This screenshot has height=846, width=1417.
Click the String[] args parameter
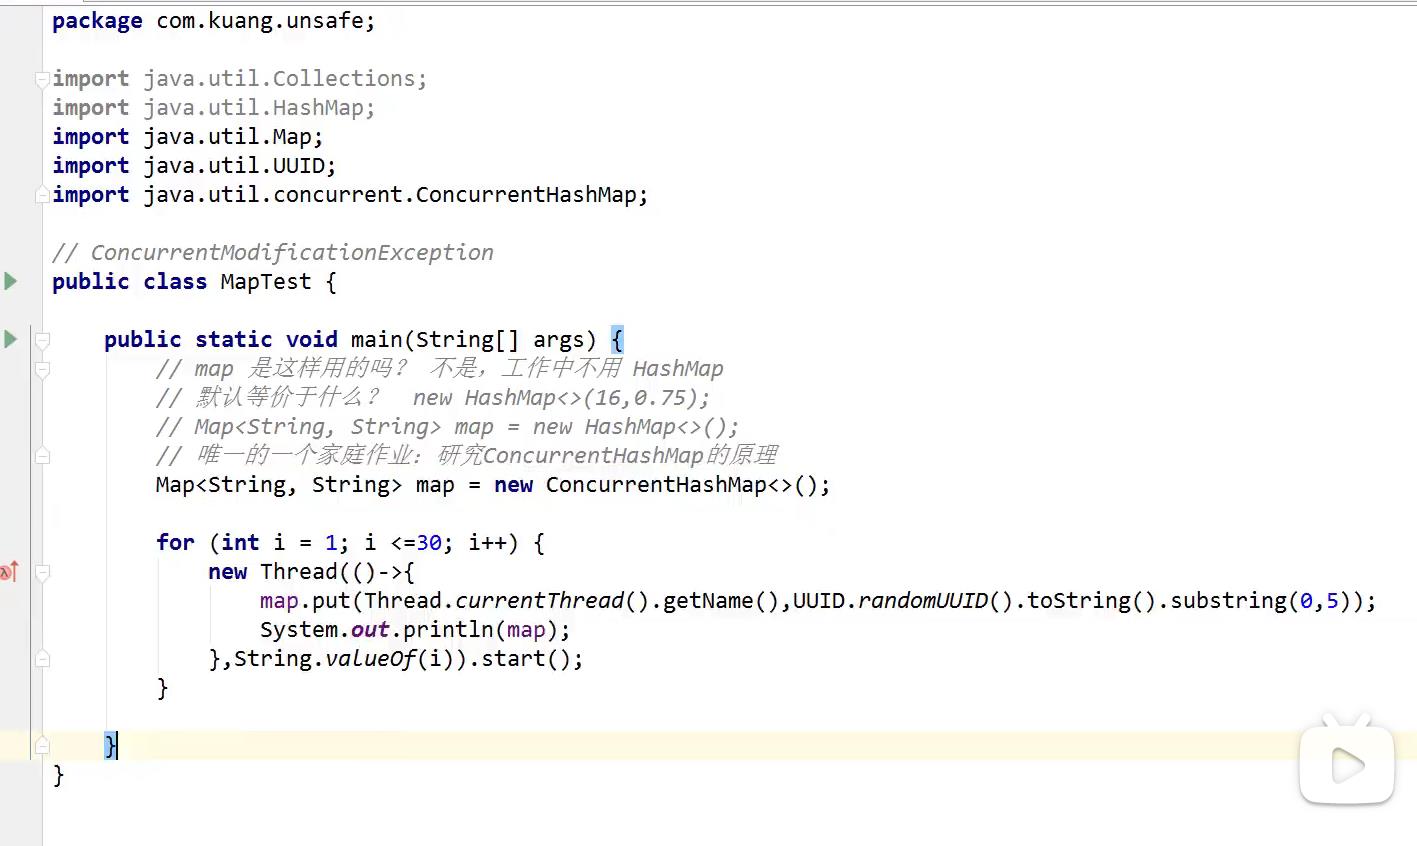(x=499, y=340)
